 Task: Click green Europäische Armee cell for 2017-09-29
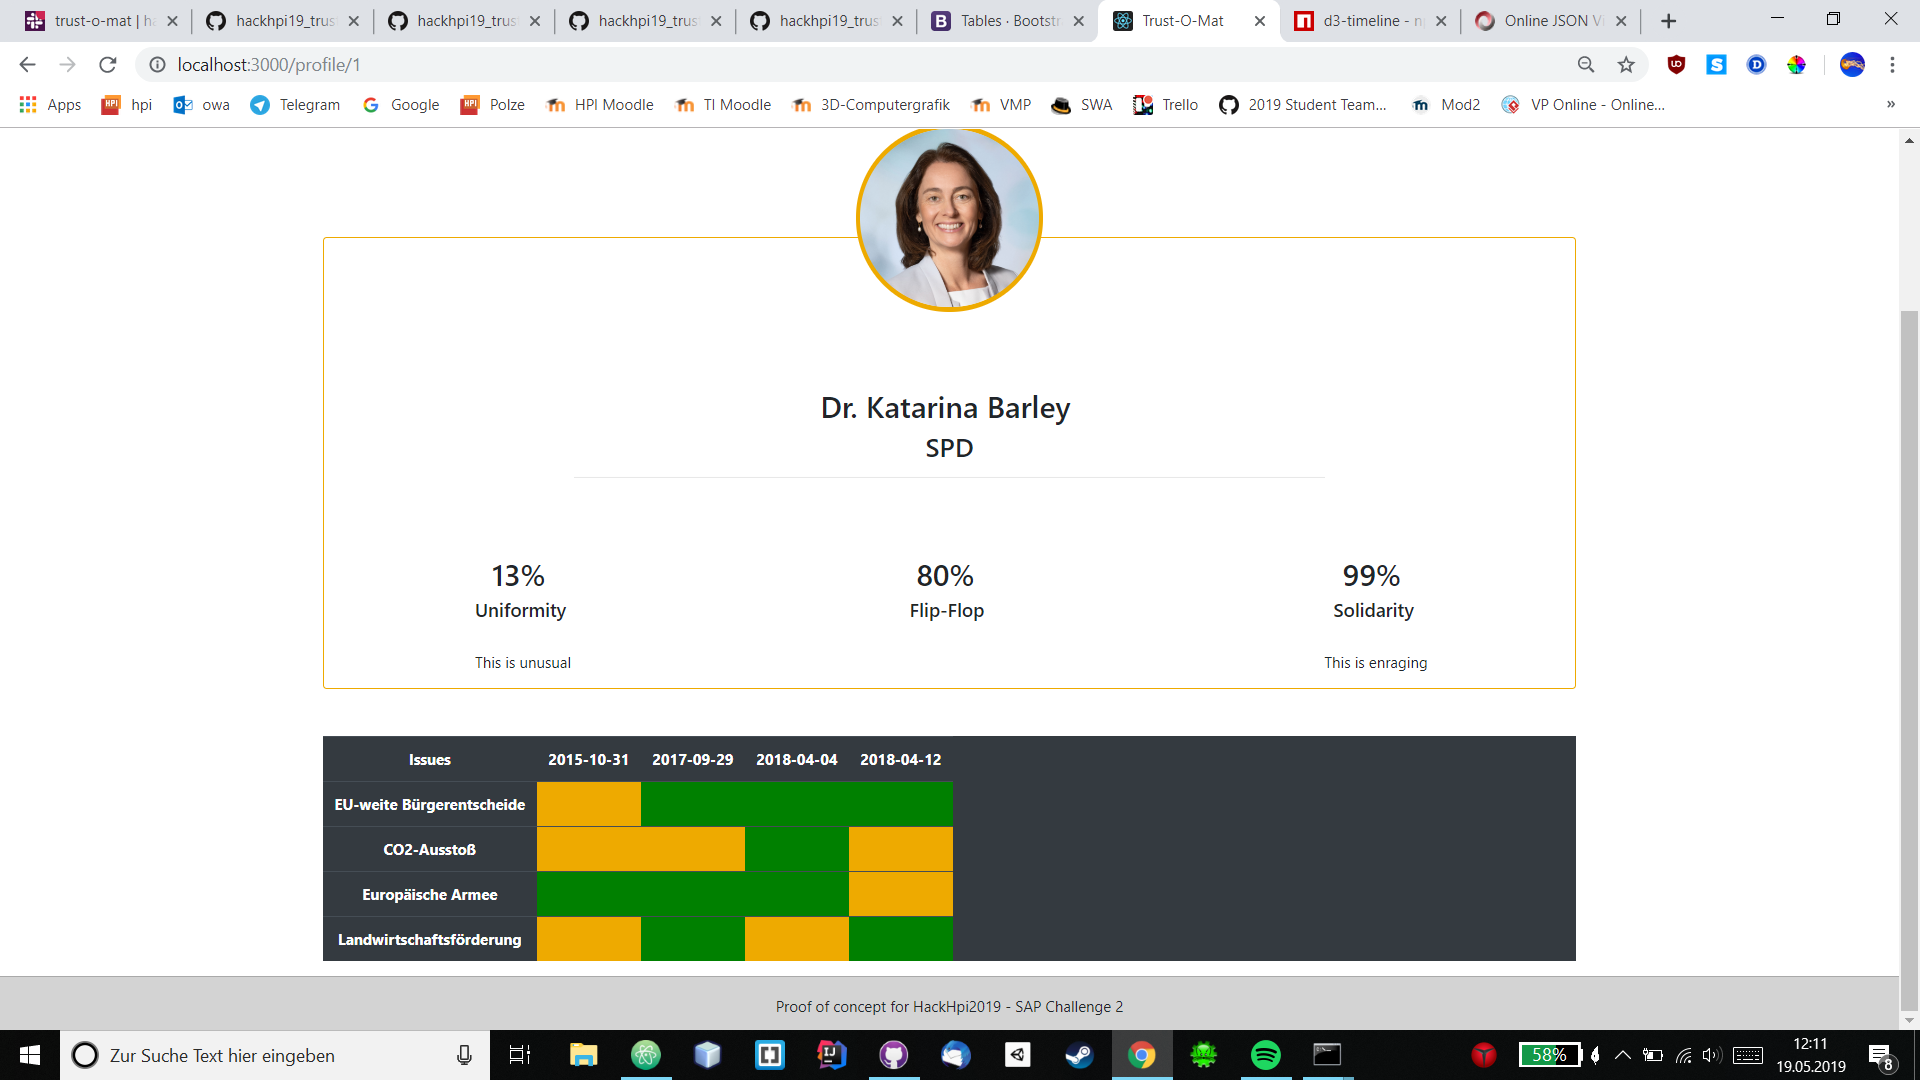pos(693,894)
